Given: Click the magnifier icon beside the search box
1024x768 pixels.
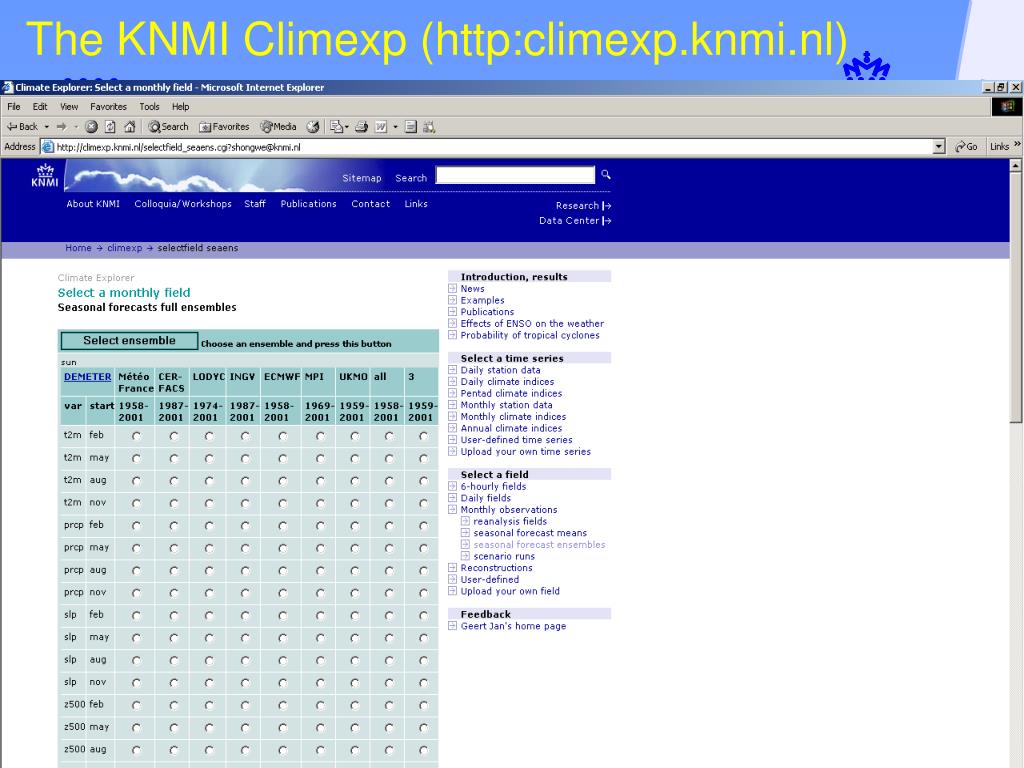Looking at the screenshot, I should pos(606,174).
